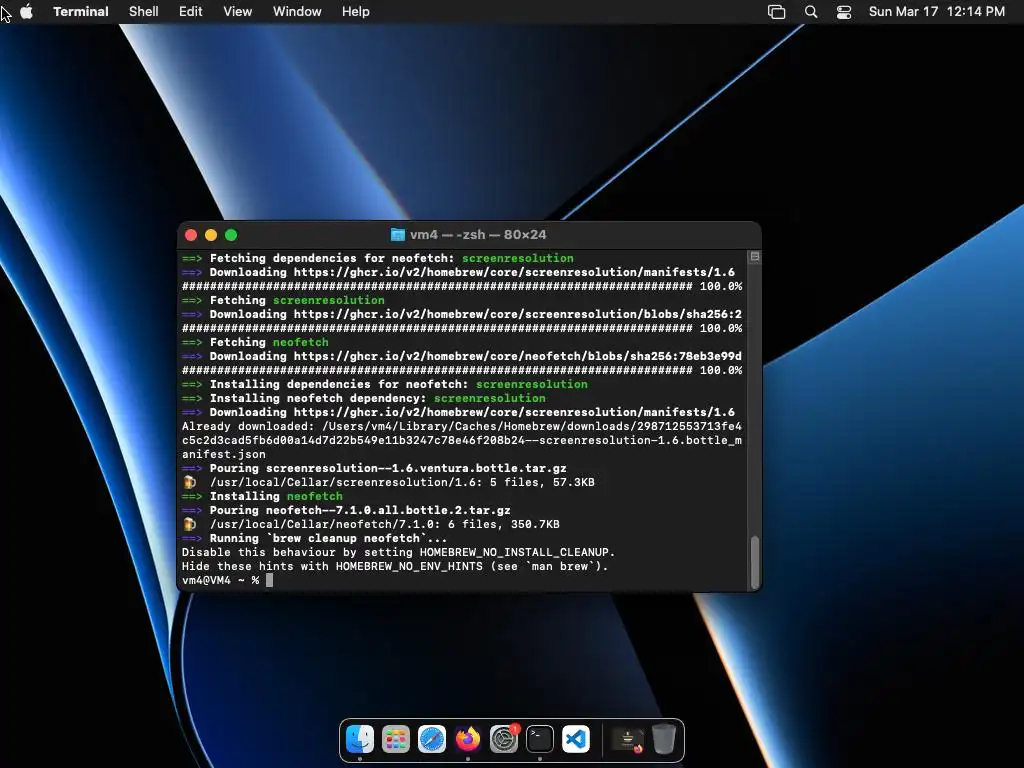Open Launchpad from the Dock
This screenshot has width=1024, height=768.
tap(396, 739)
